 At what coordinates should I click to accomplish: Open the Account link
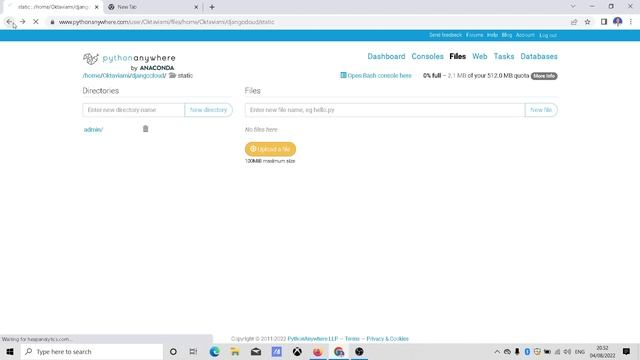click(x=525, y=35)
